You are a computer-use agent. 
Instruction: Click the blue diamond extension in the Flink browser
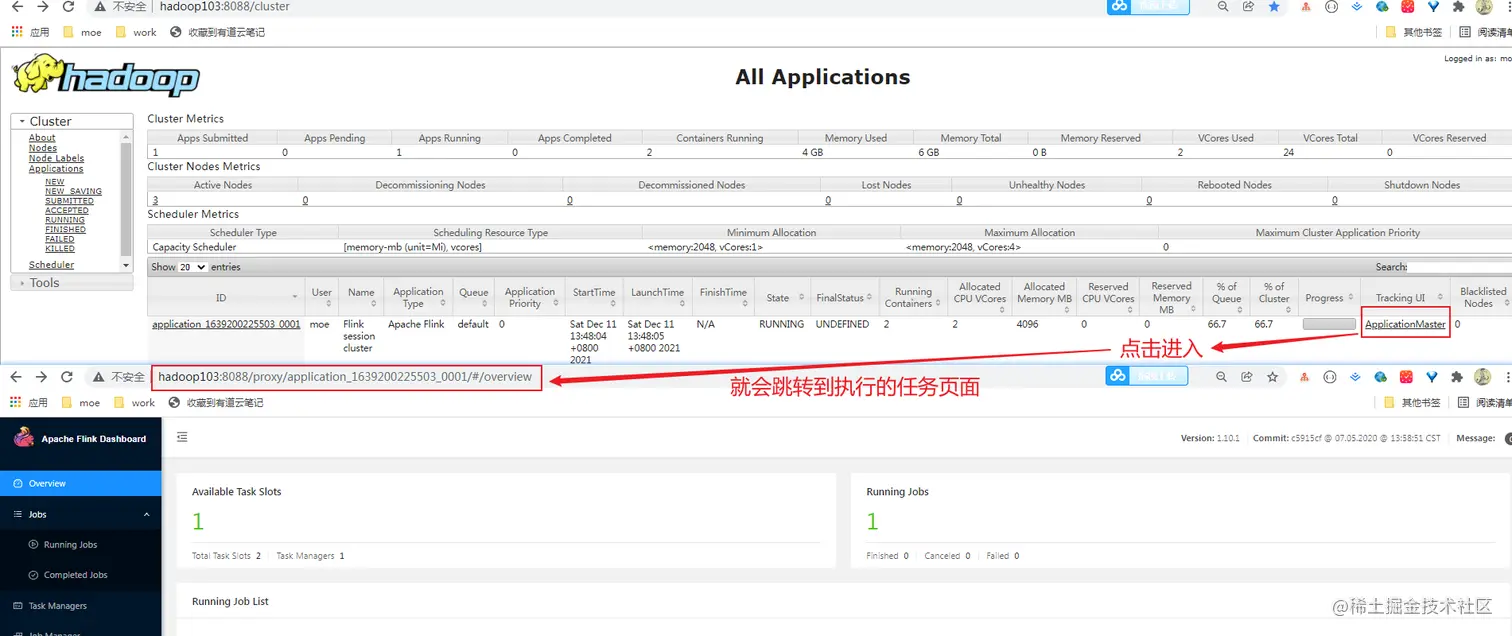[1432, 377]
